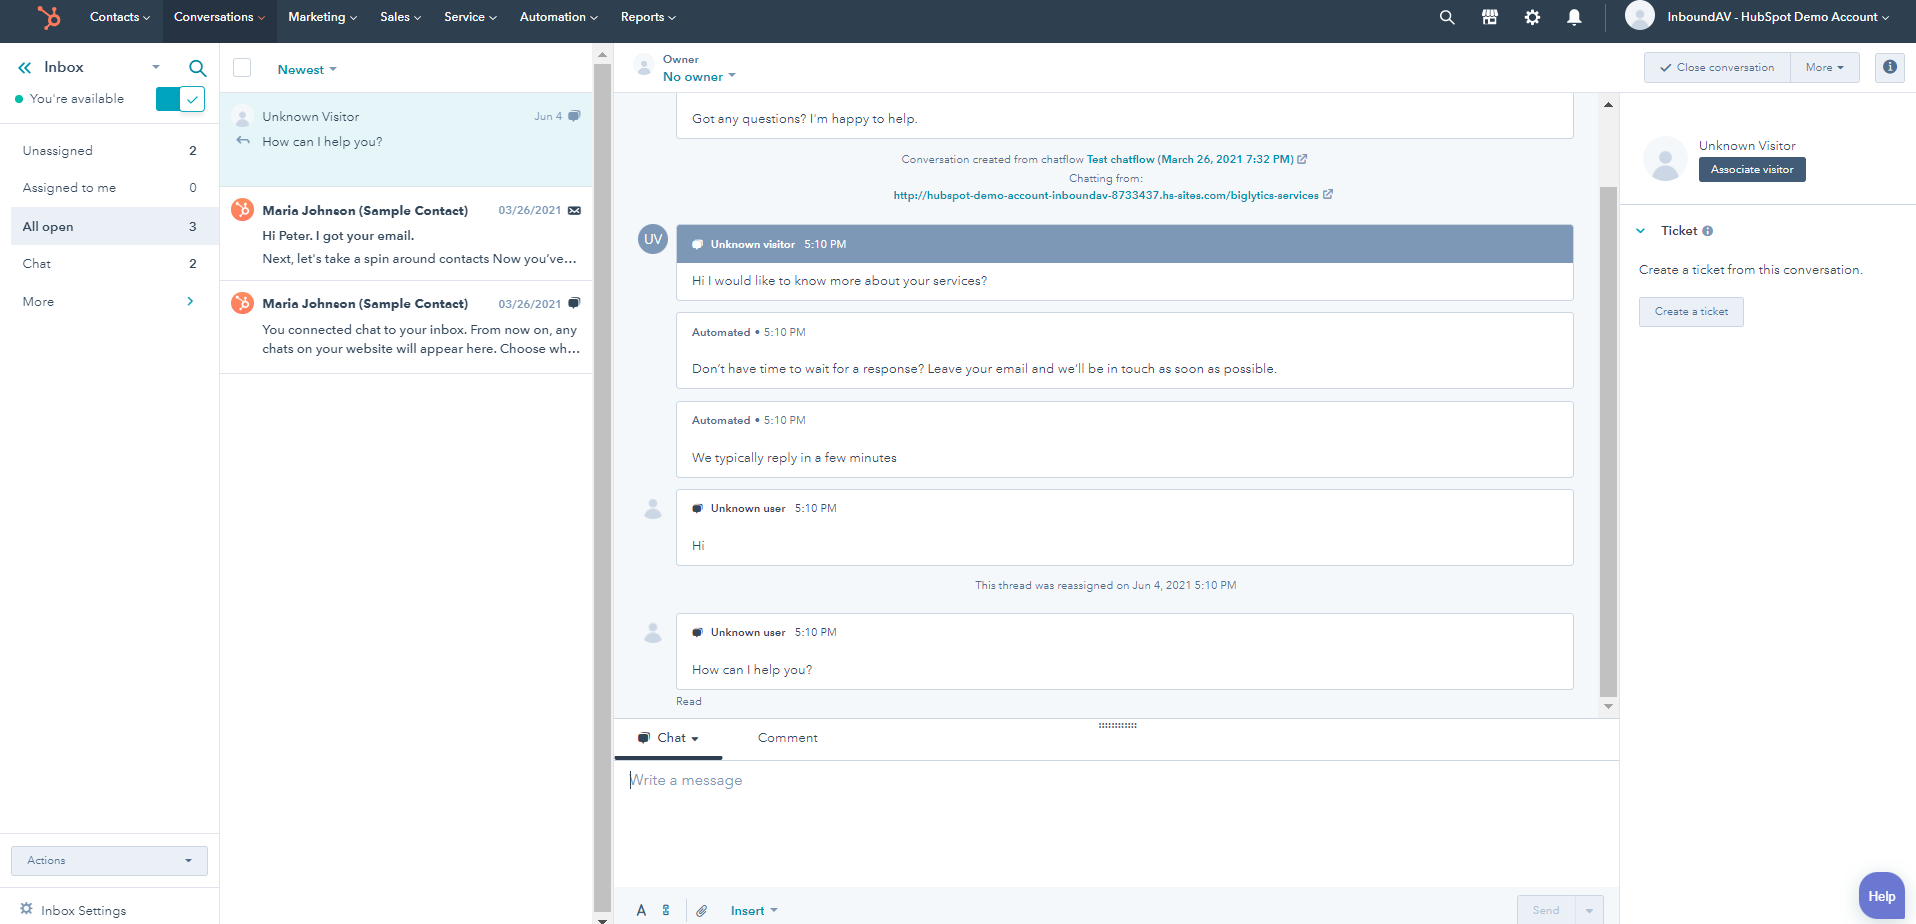Click the owner avatar icon in conversation header
The height and width of the screenshot is (924, 1916).
click(x=644, y=67)
